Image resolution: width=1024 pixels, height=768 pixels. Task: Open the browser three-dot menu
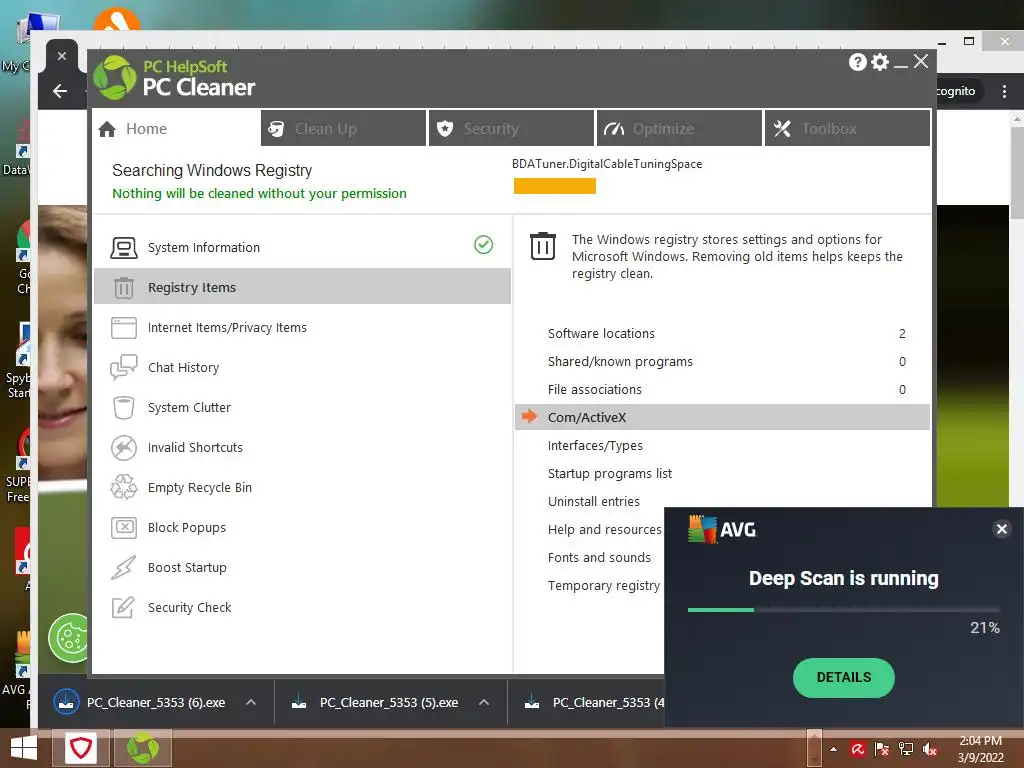[1004, 91]
